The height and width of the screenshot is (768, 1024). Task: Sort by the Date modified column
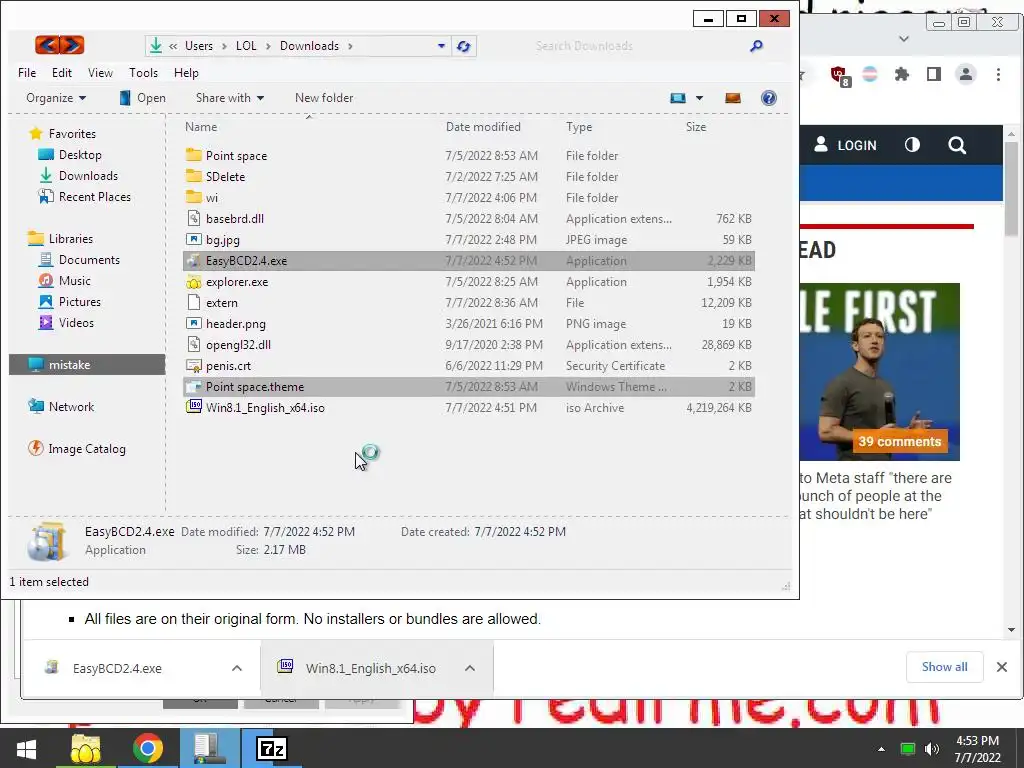[483, 127]
